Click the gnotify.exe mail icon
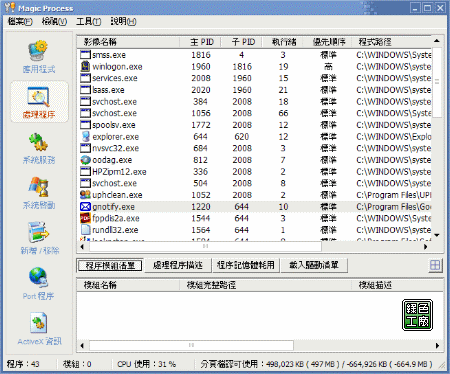 (85, 206)
